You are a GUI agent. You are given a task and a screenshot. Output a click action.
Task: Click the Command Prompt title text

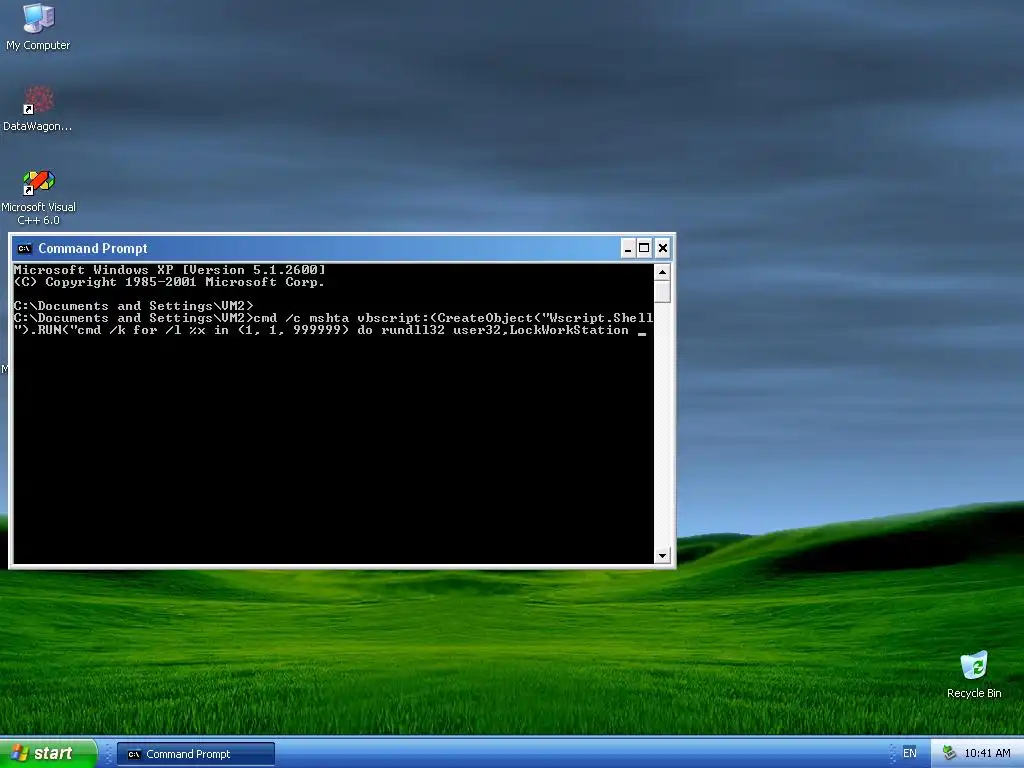tap(93, 248)
